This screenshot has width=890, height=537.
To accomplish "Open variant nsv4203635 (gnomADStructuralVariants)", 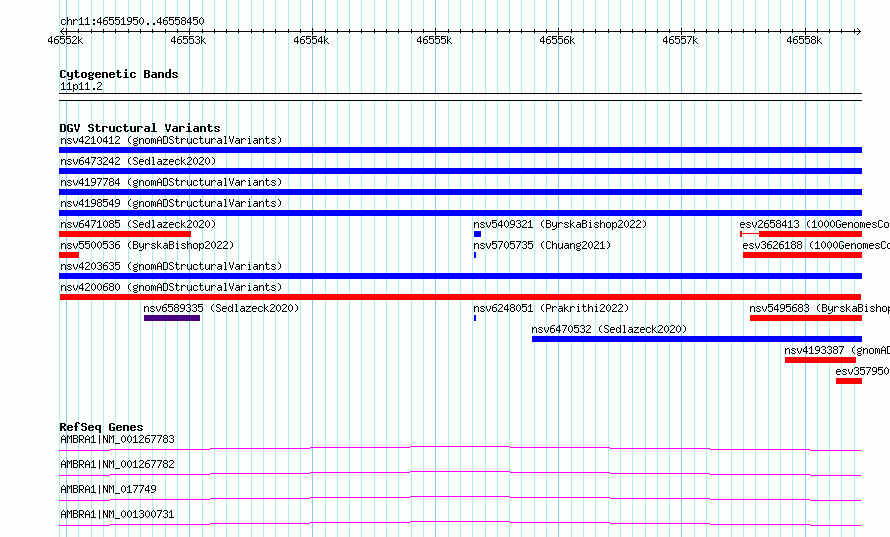I will (171, 266).
